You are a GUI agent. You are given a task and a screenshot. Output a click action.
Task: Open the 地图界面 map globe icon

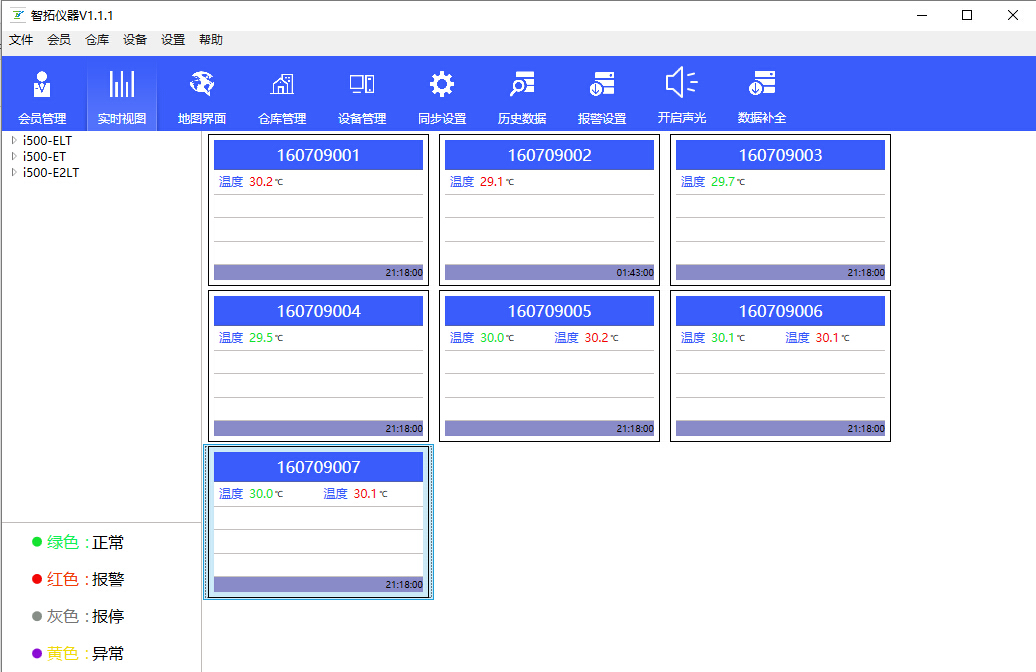tap(202, 85)
